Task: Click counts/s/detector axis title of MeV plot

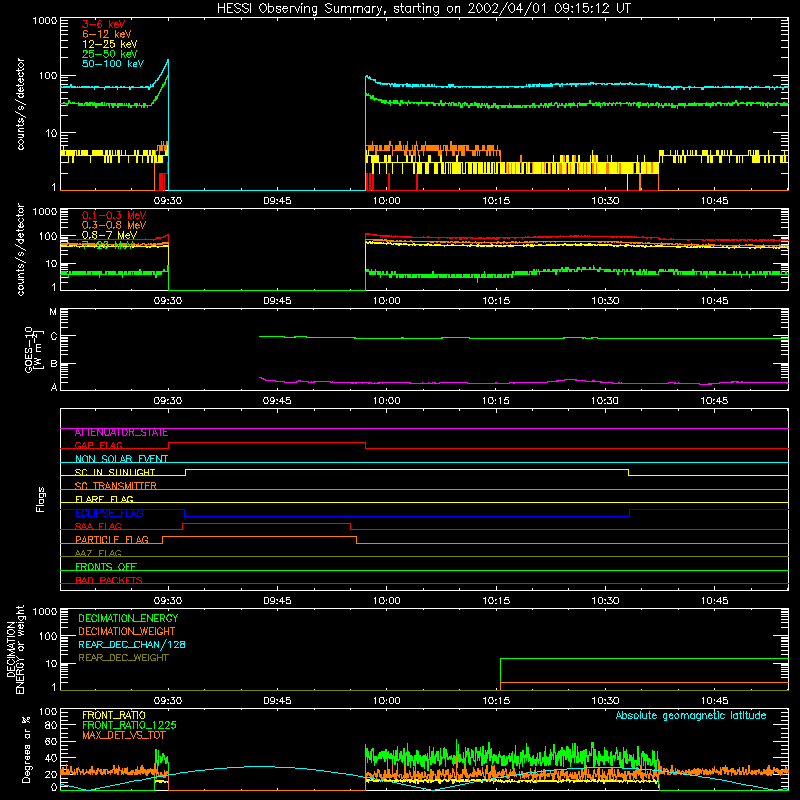Action: click(20, 249)
